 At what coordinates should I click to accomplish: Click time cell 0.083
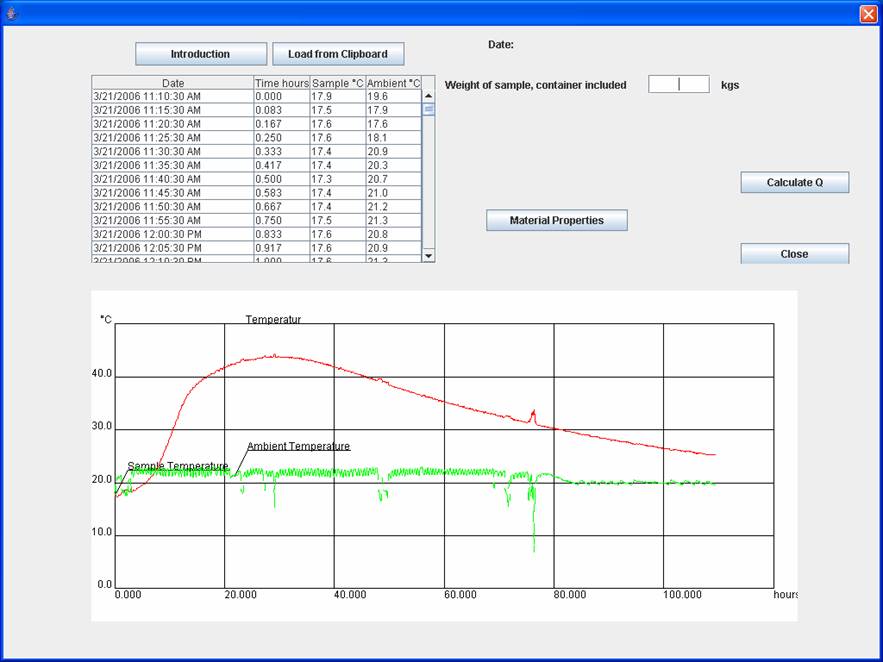click(282, 110)
